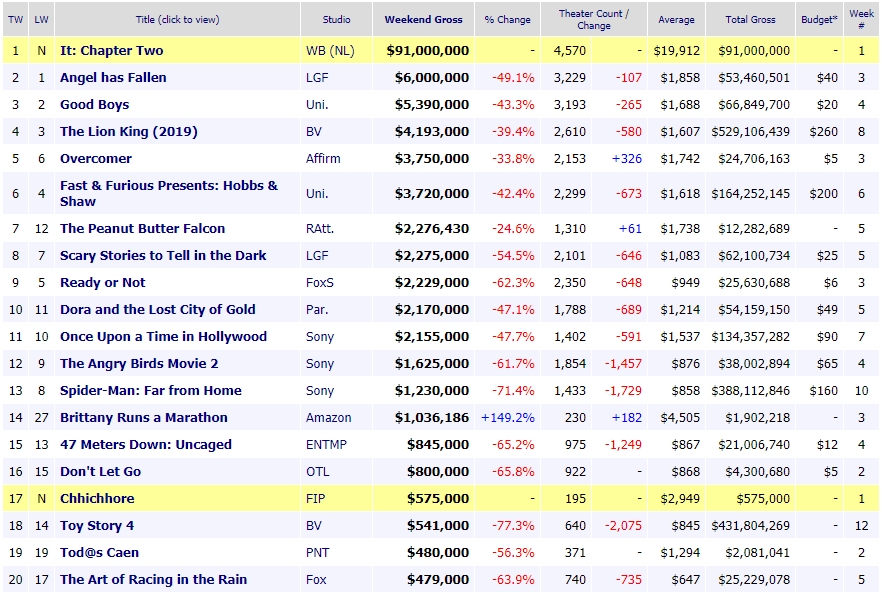This screenshot has width=882, height=597.
Task: Click the WB (NL) studio cell
Action: click(330, 51)
